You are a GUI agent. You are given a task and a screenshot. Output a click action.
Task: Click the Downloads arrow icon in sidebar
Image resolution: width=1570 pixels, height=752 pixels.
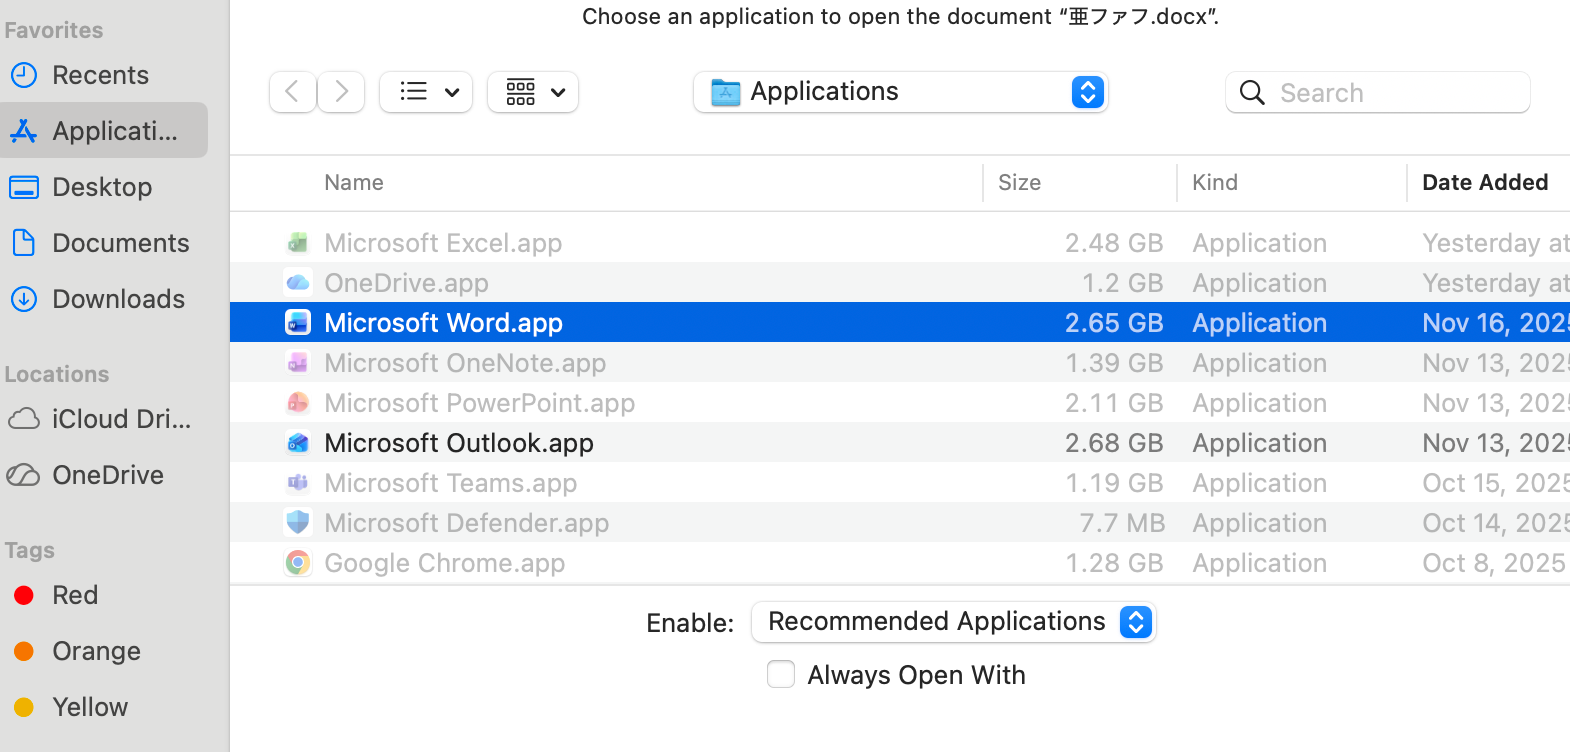click(24, 299)
